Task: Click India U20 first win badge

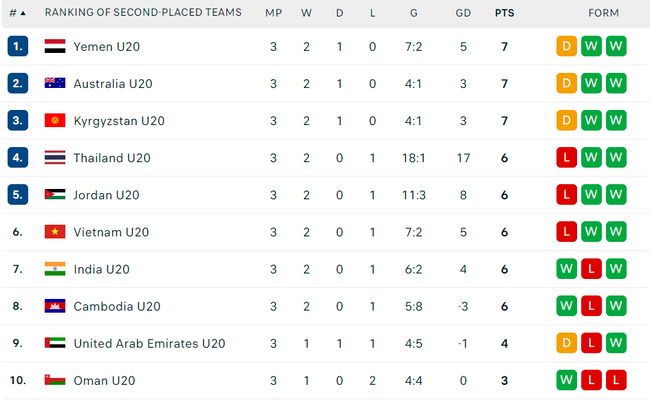Action: click(x=567, y=269)
